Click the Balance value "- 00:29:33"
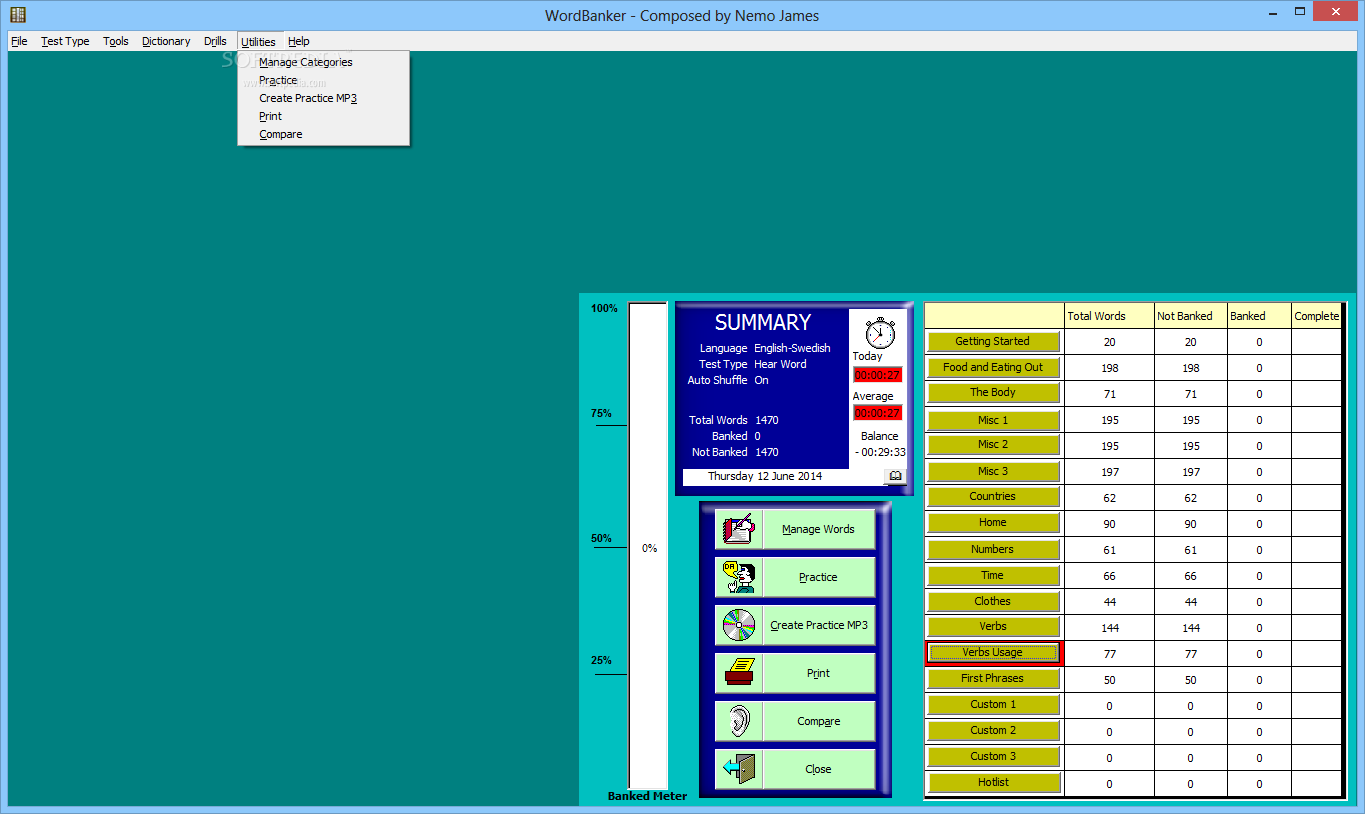 pyautogui.click(x=880, y=452)
